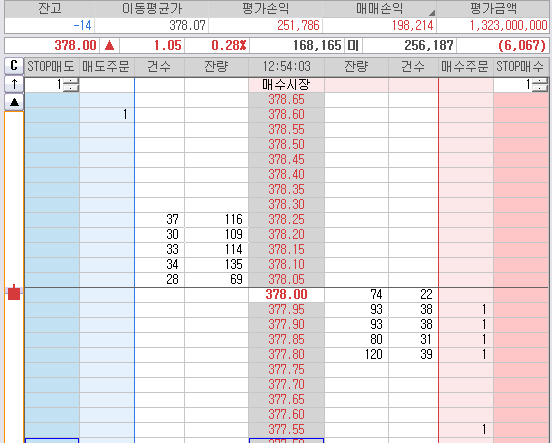Image resolution: width=552 pixels, height=443 pixels.
Task: Select the 378.10 price cell
Action: point(286,264)
